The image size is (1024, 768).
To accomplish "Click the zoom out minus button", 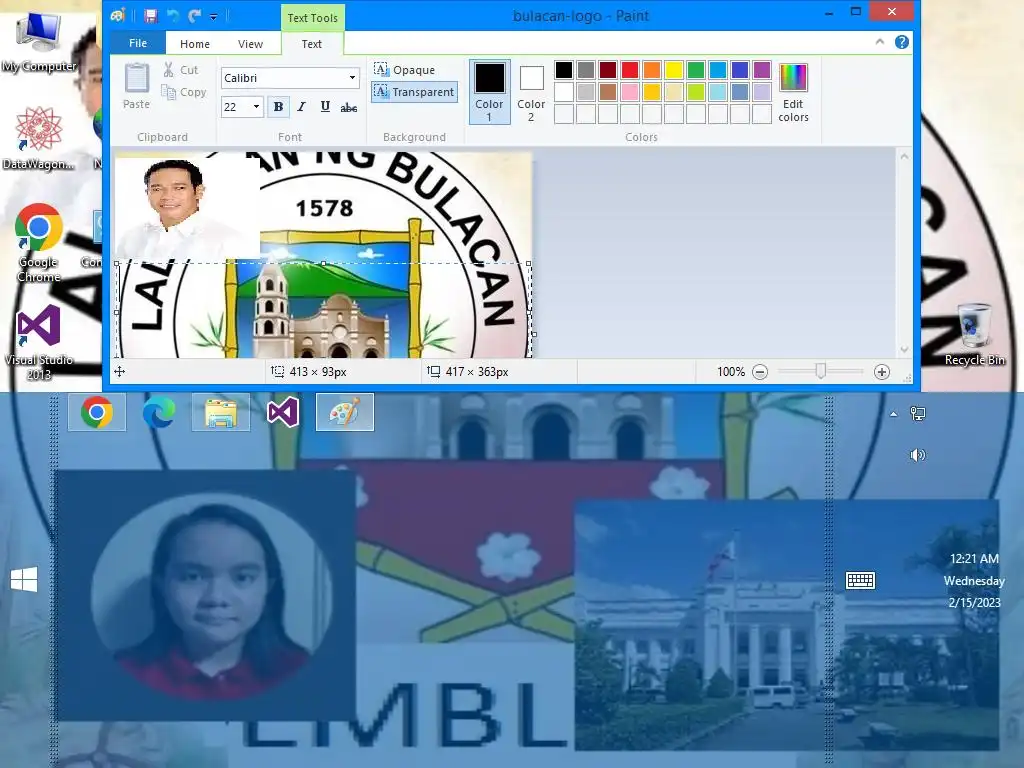I will click(760, 372).
